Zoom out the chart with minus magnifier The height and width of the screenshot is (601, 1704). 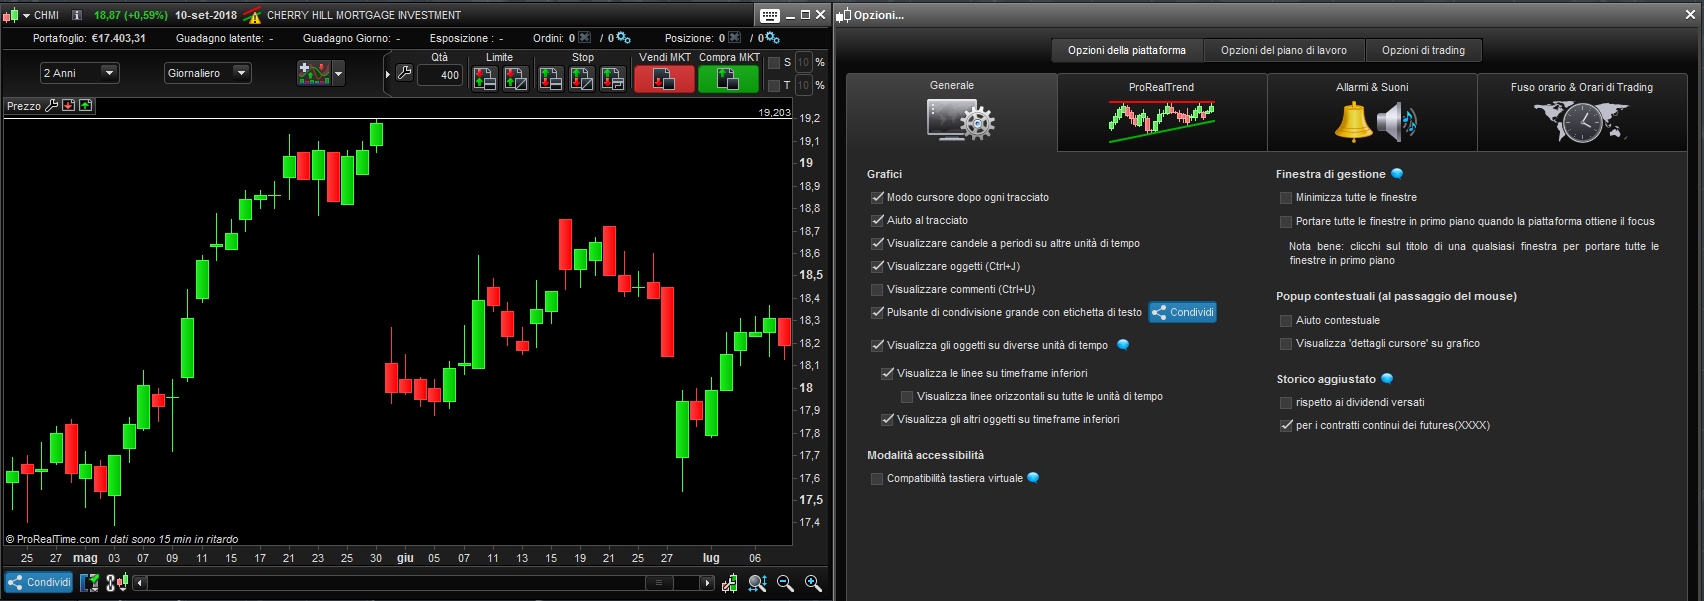tap(785, 582)
